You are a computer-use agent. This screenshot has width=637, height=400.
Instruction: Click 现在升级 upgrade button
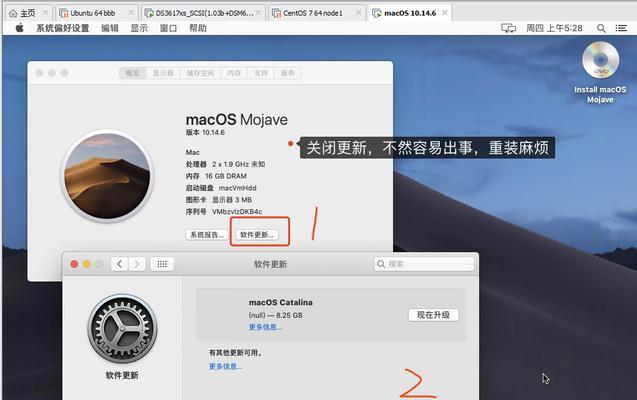[x=433, y=315]
